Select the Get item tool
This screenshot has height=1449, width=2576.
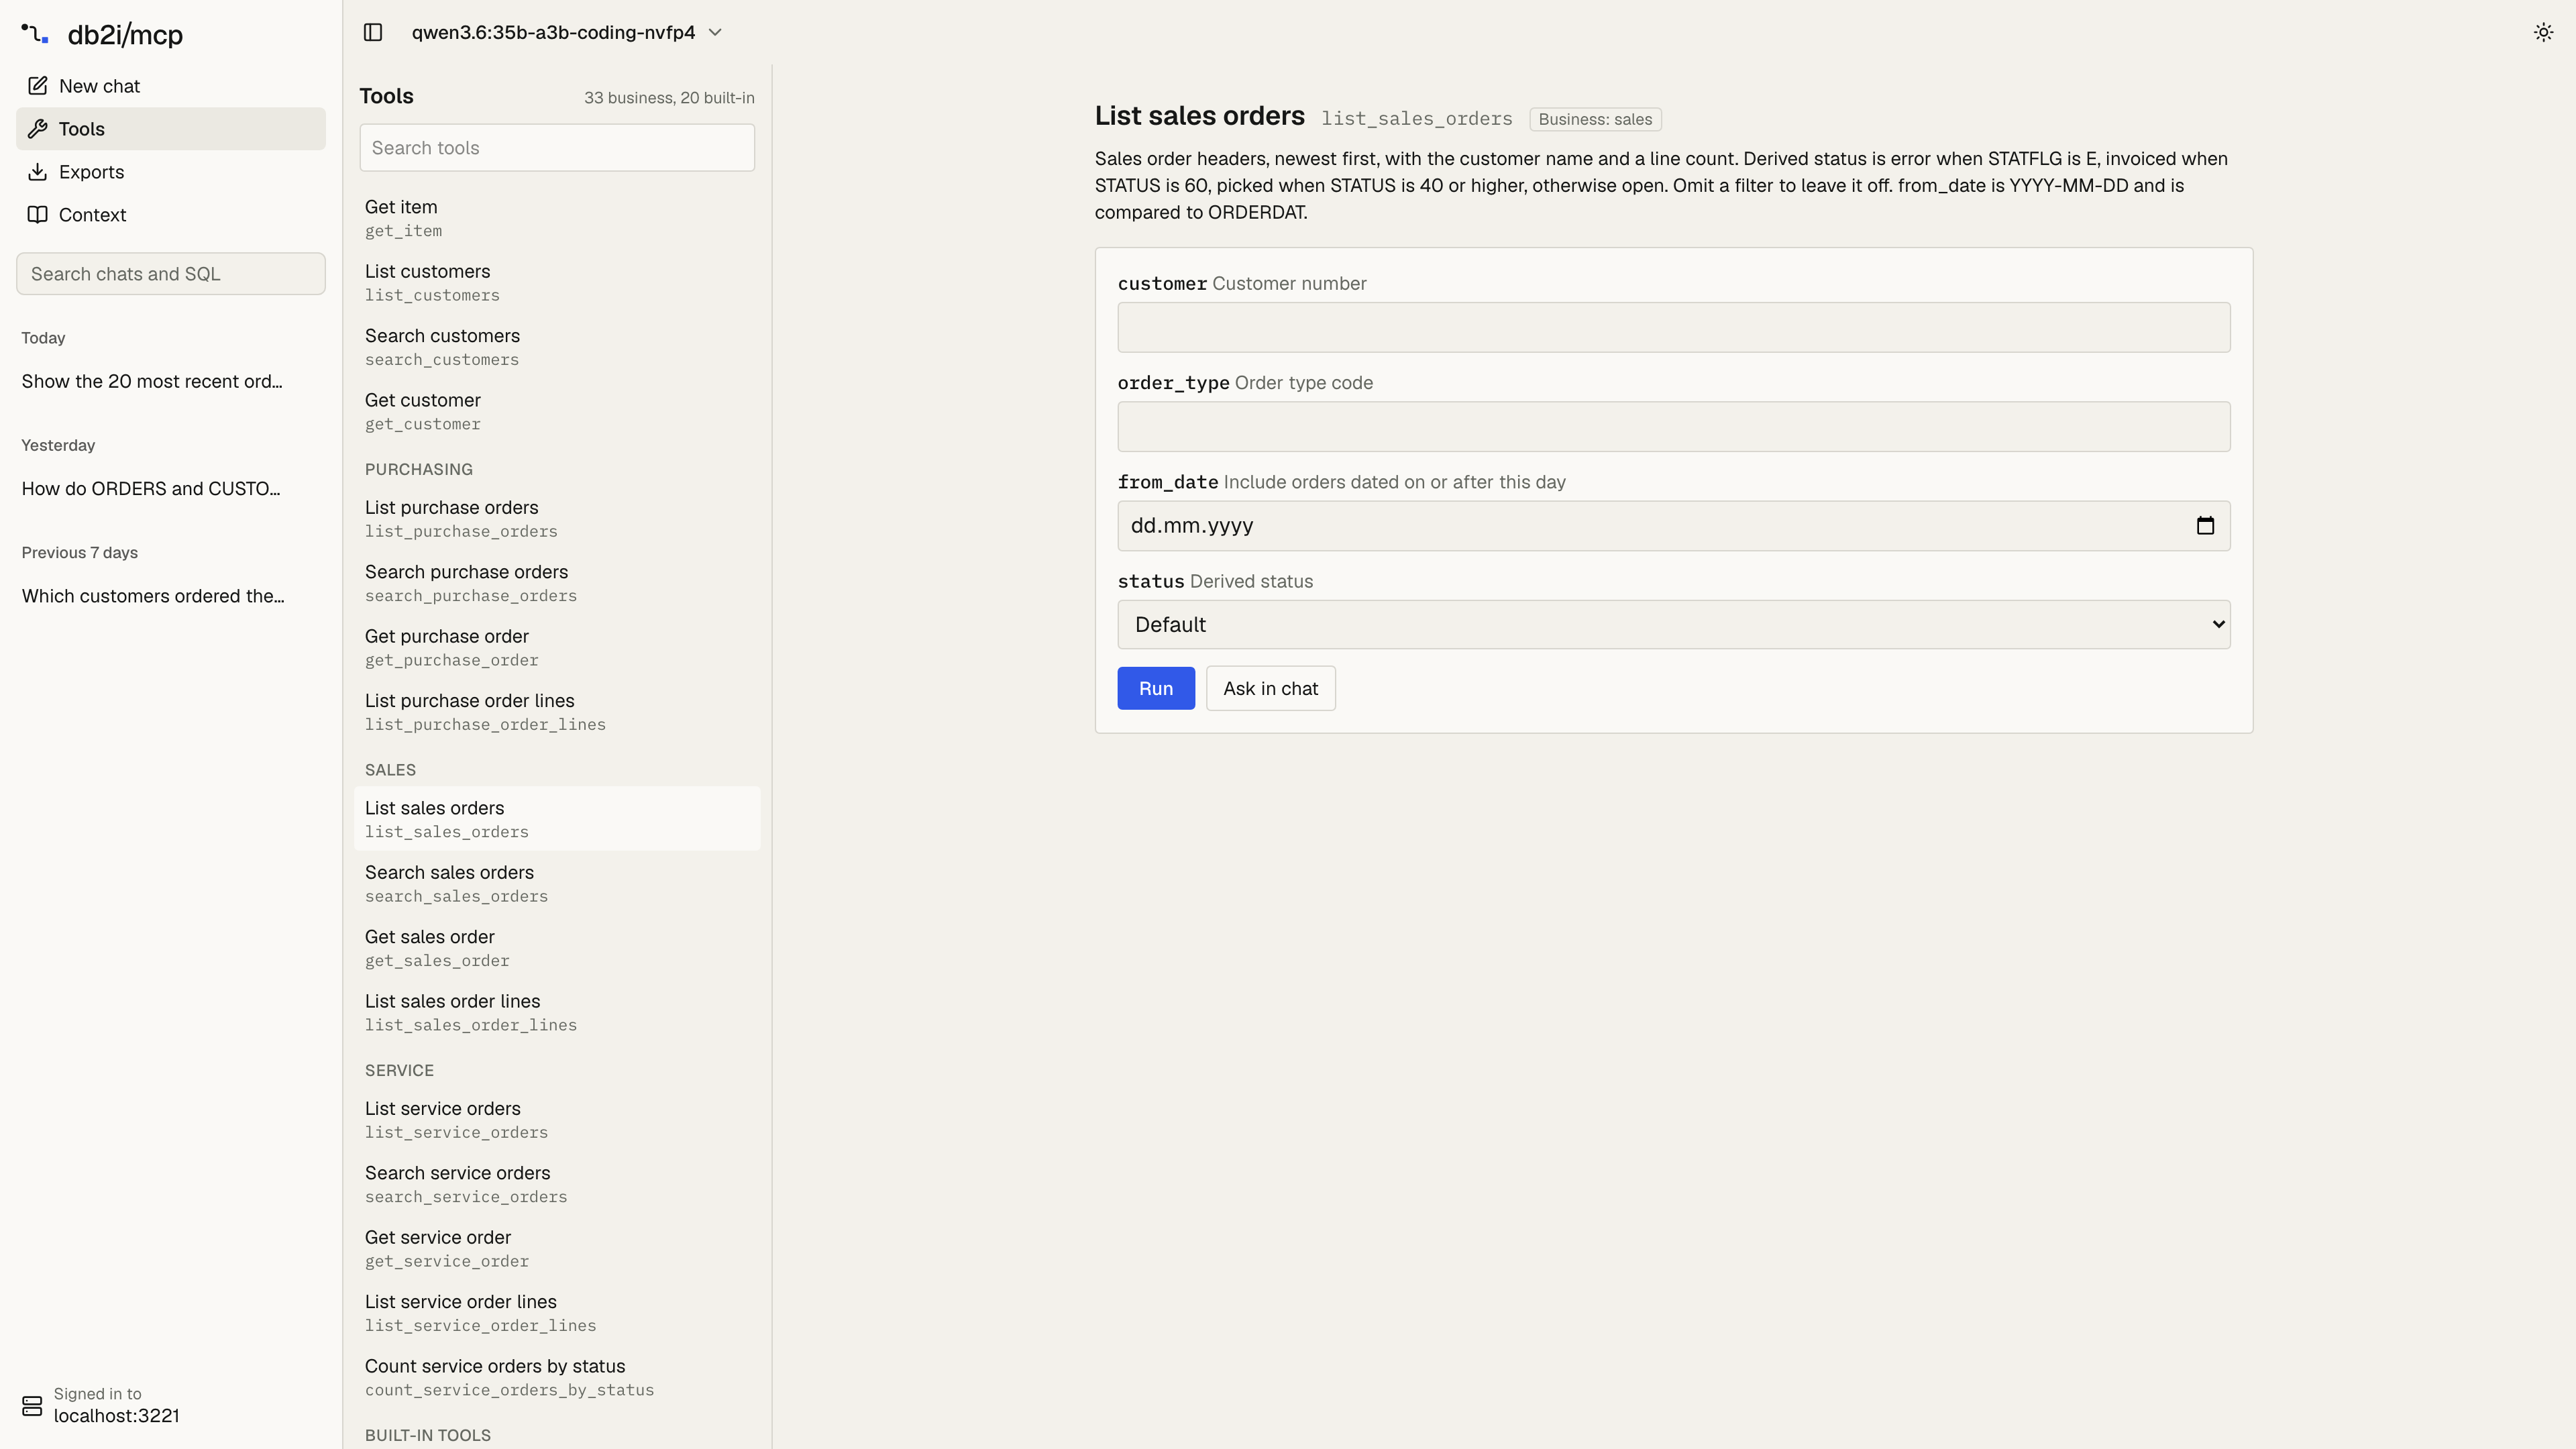[557, 218]
